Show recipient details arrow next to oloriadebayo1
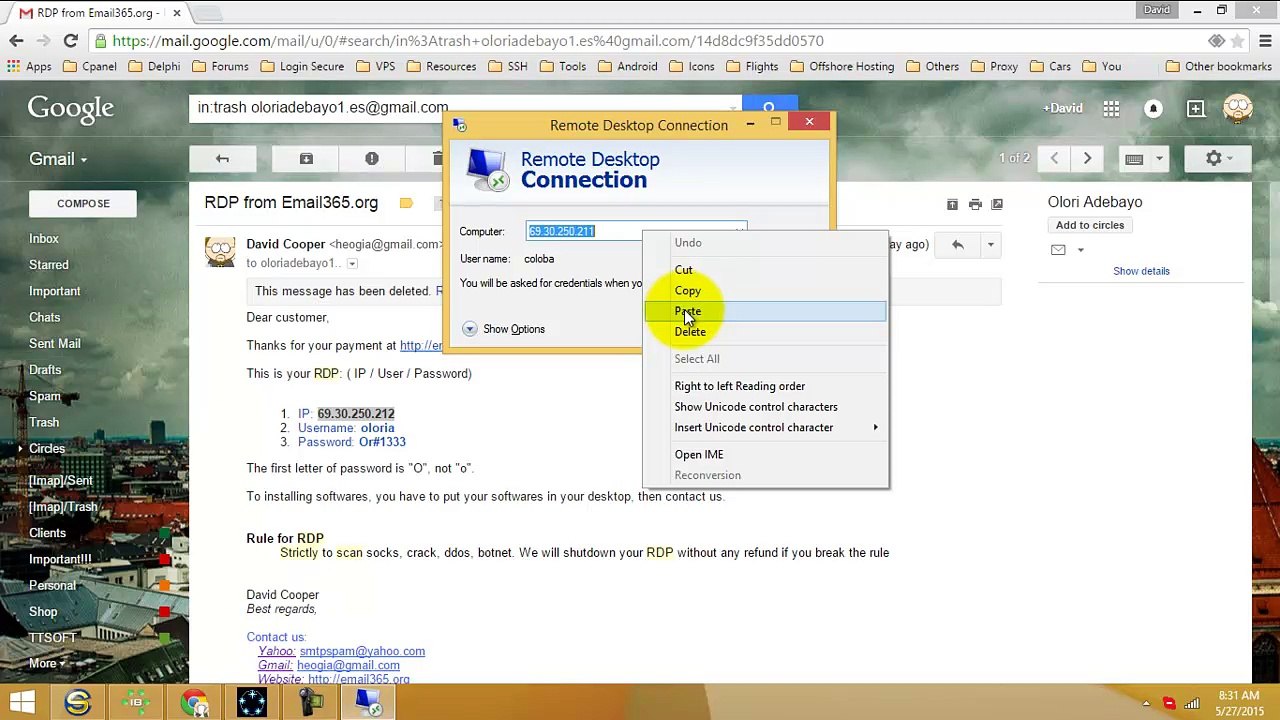This screenshot has width=1280, height=720. click(x=352, y=264)
